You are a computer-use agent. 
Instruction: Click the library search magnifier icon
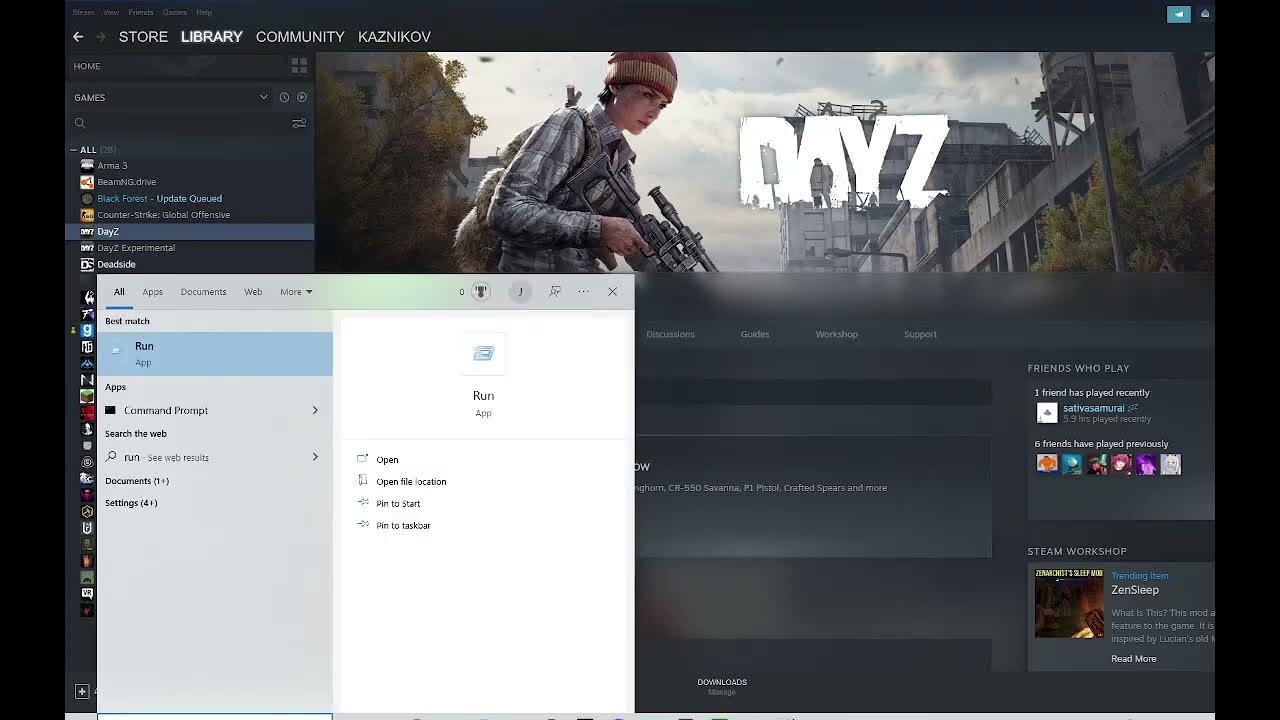(x=80, y=123)
